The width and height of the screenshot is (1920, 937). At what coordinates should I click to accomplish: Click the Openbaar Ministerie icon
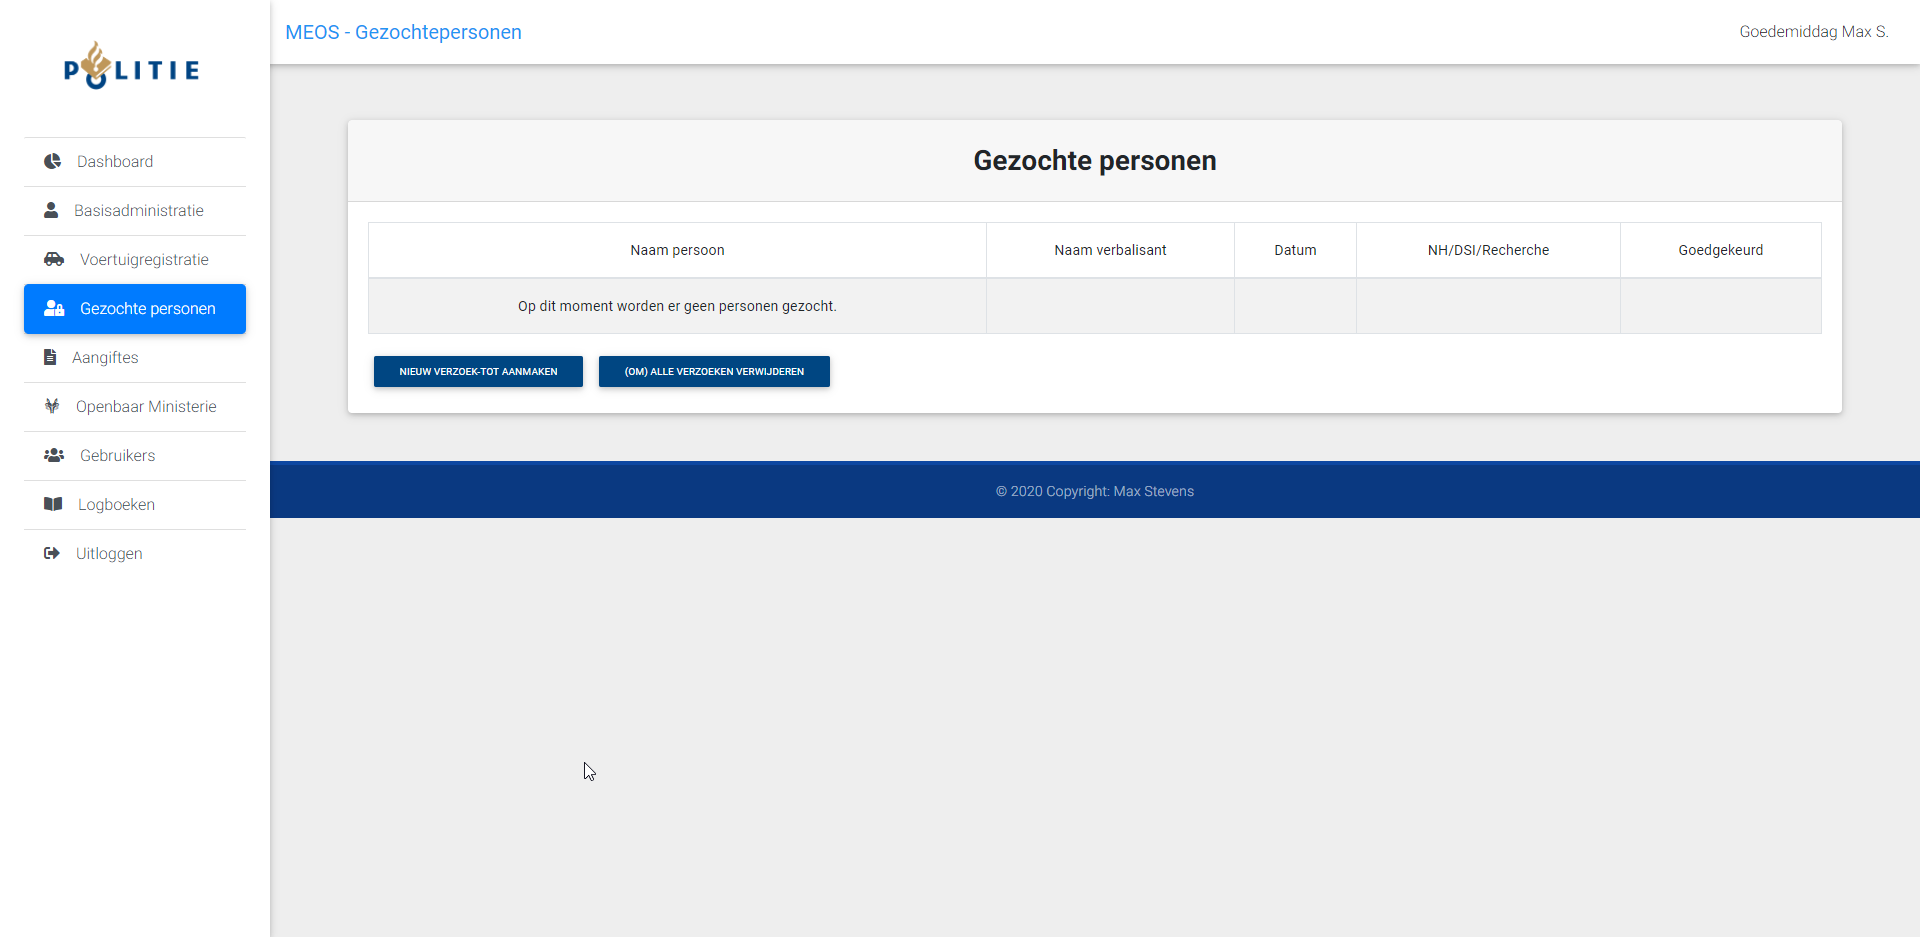52,406
